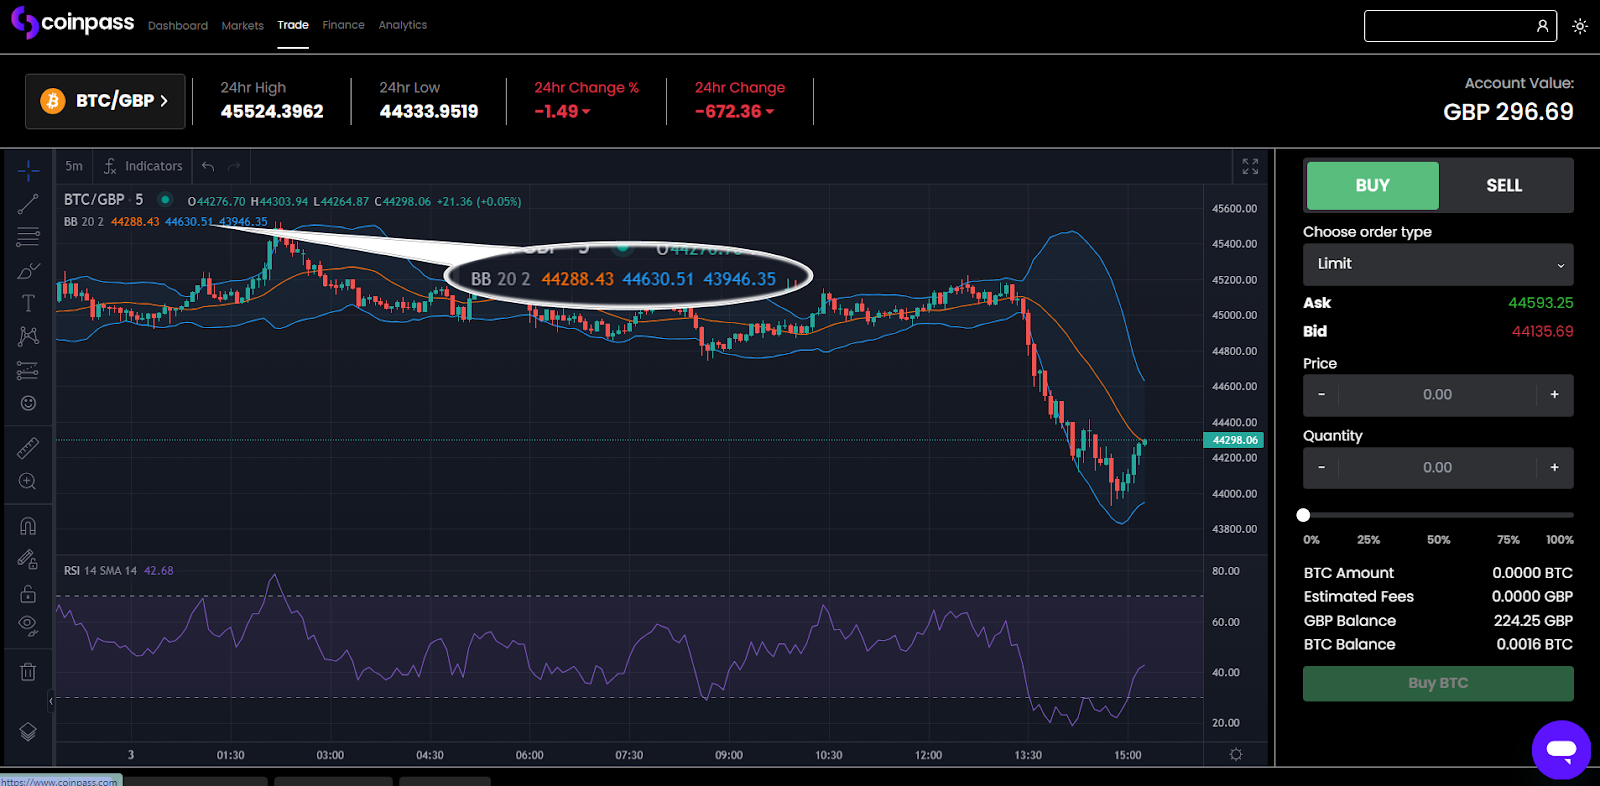Open the Limit order type dropdown
The height and width of the screenshot is (786, 1600).
[1437, 264]
